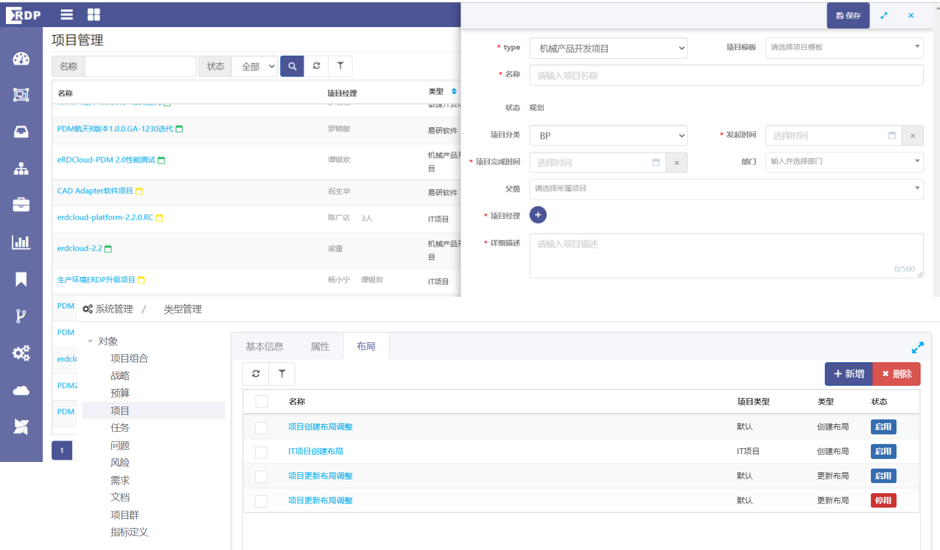Click the bar chart reports sidebar icon
Viewport: 940px width, 550px height.
(21, 242)
